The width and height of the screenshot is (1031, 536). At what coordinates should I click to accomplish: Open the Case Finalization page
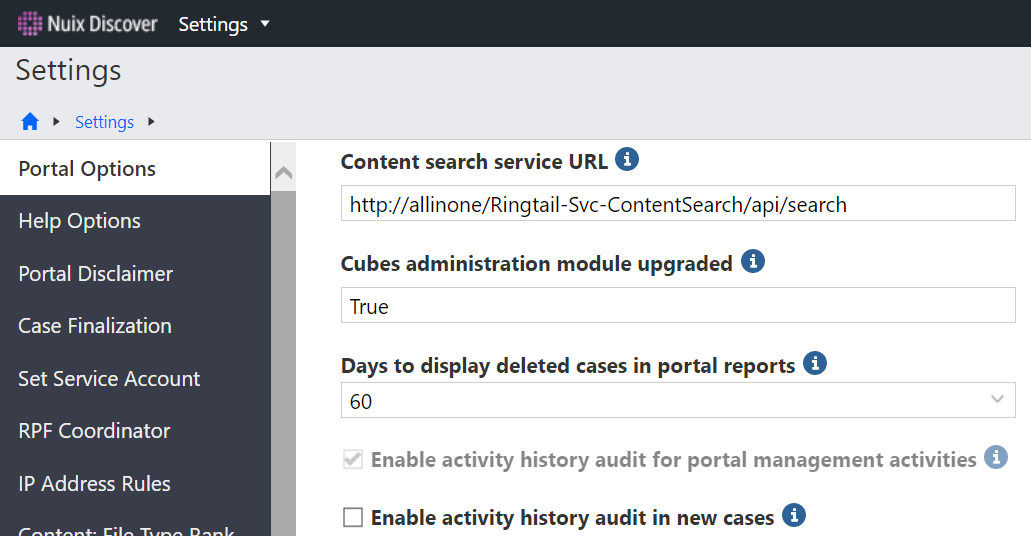coord(95,326)
